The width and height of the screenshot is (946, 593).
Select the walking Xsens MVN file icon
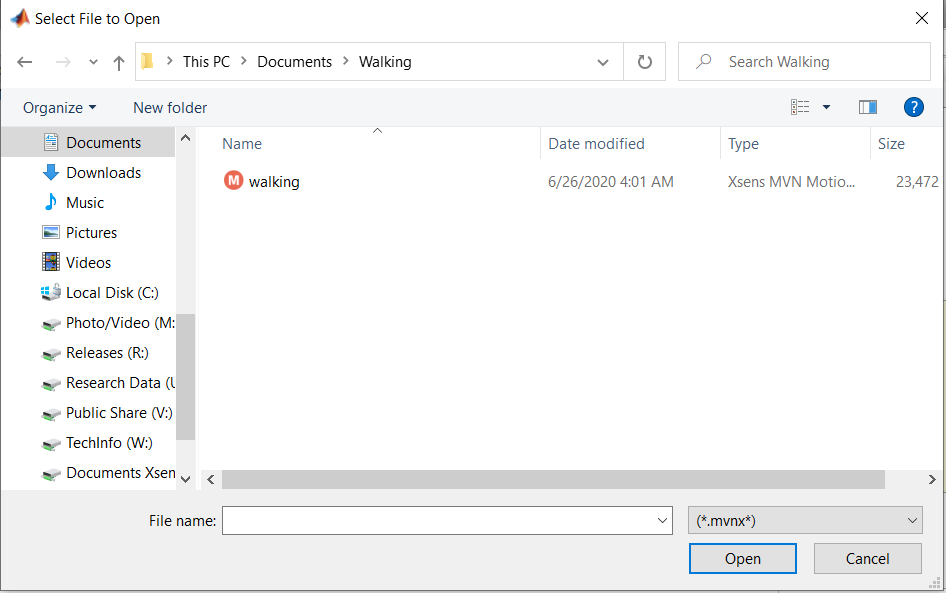(x=233, y=181)
